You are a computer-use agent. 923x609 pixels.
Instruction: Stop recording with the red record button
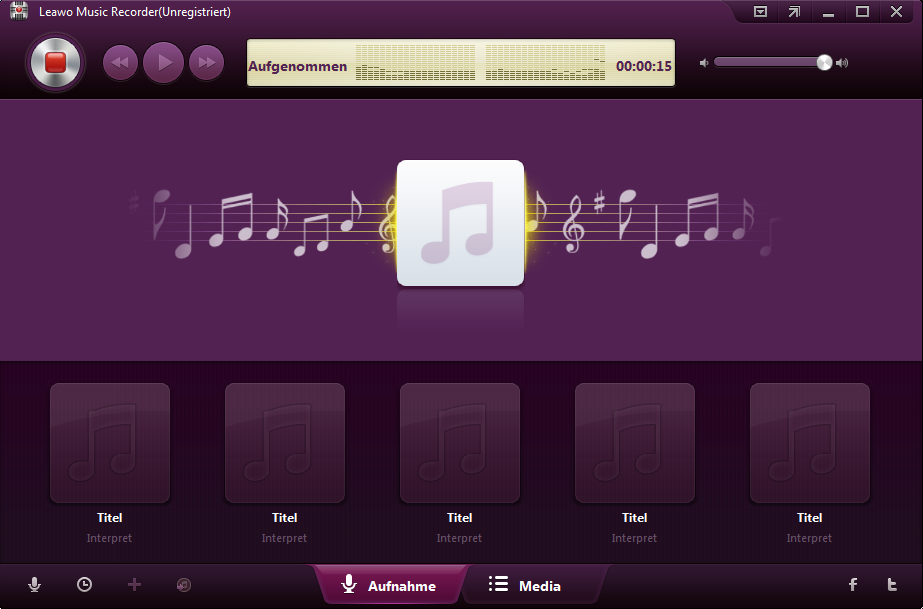click(55, 62)
